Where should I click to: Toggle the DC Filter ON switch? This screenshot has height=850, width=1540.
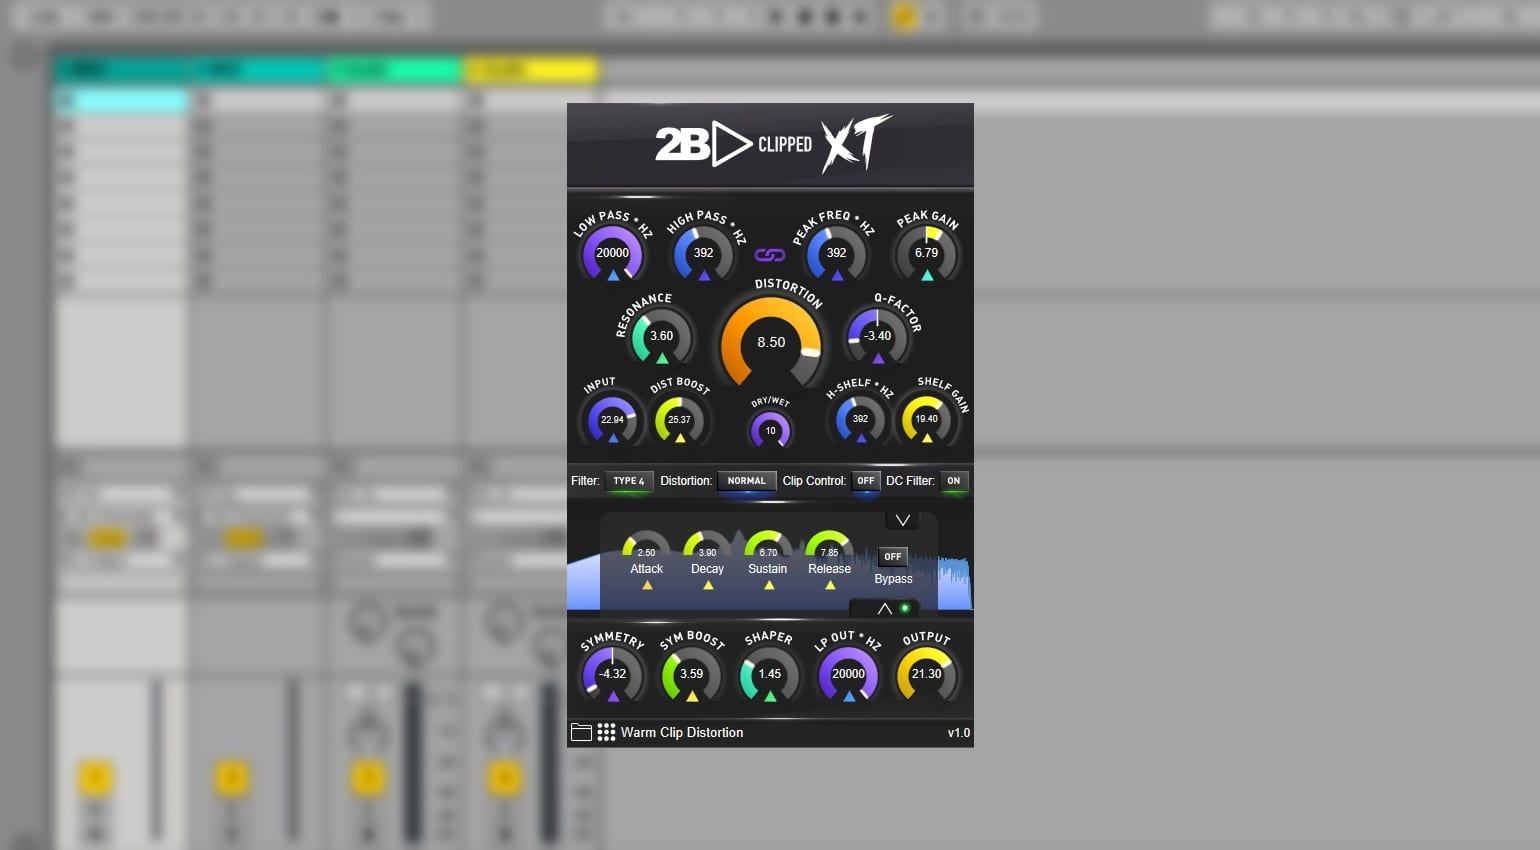954,481
